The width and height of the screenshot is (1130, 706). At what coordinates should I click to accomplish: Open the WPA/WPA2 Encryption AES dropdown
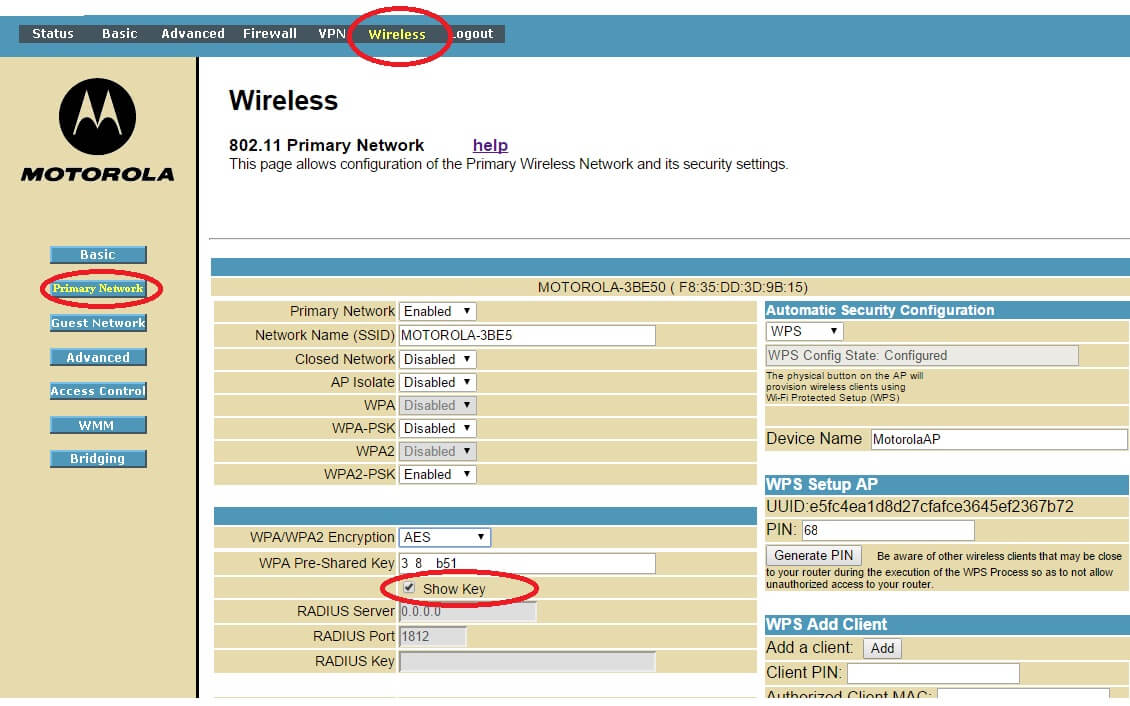[445, 537]
